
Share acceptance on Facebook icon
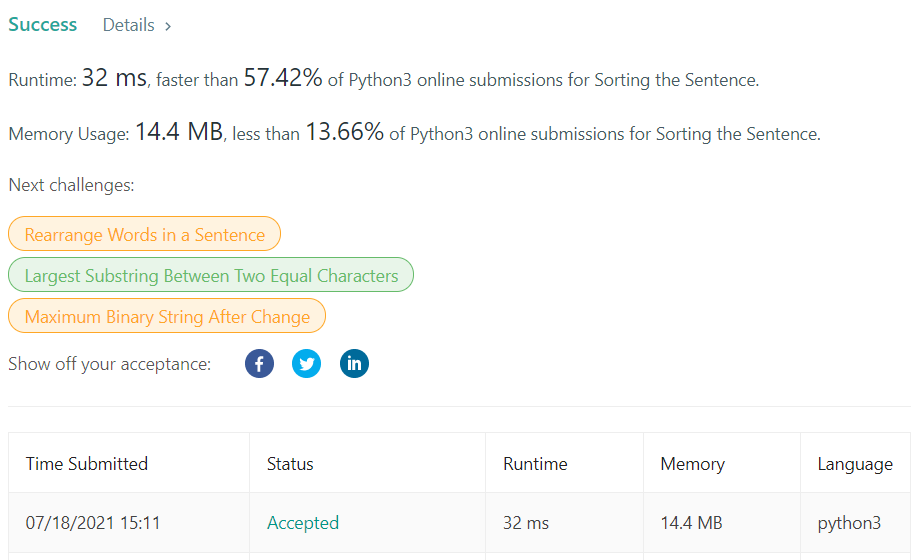(x=259, y=363)
